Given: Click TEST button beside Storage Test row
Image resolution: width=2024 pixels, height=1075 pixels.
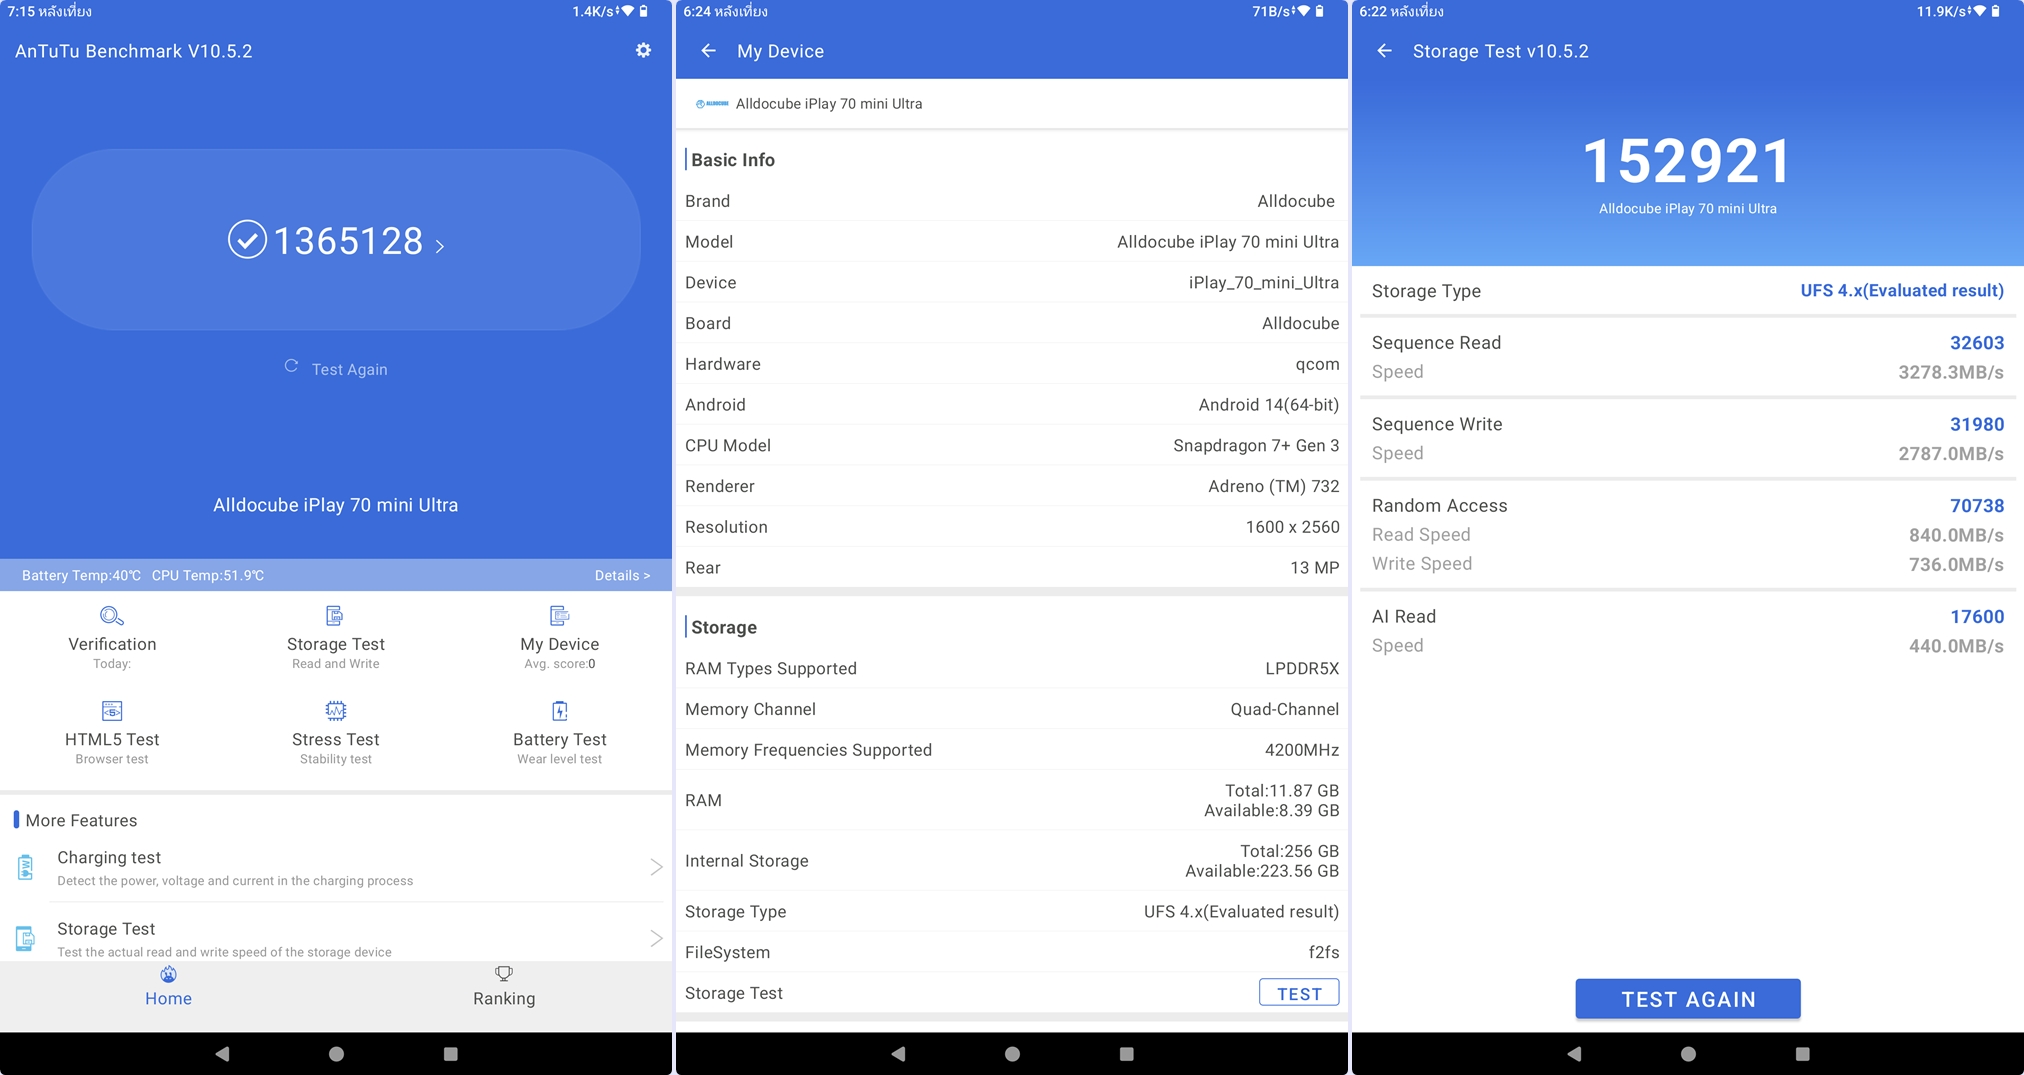Looking at the screenshot, I should click(x=1299, y=993).
